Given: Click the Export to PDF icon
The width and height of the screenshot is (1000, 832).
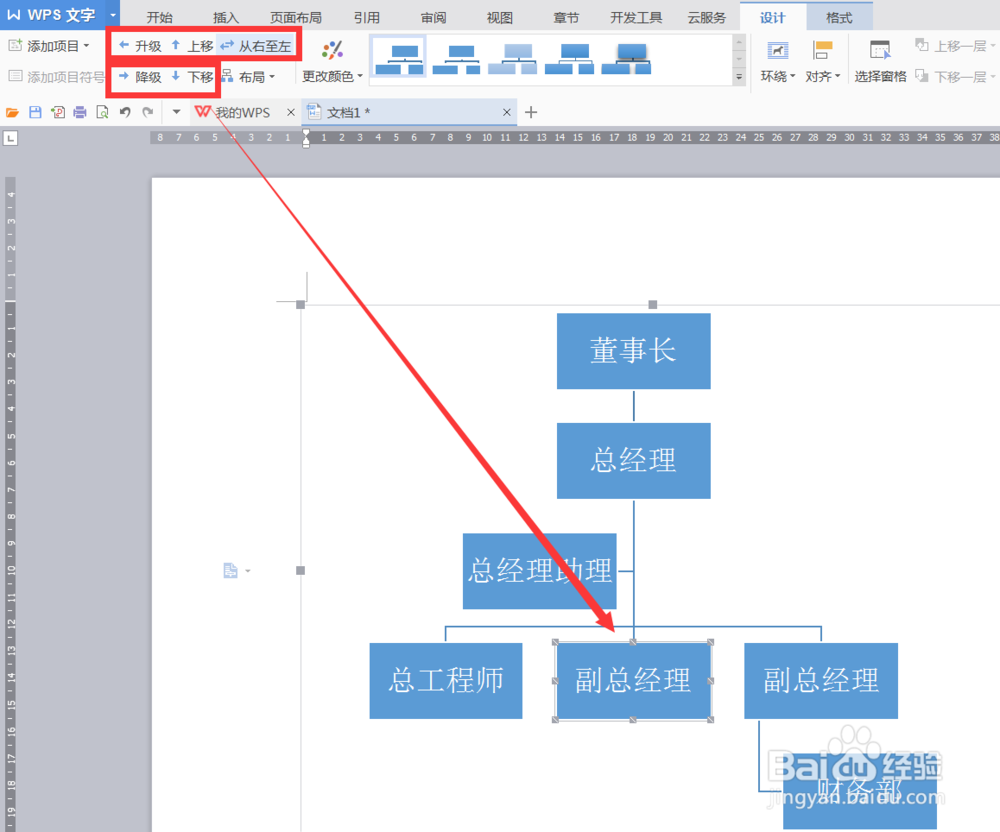Looking at the screenshot, I should pos(58,112).
